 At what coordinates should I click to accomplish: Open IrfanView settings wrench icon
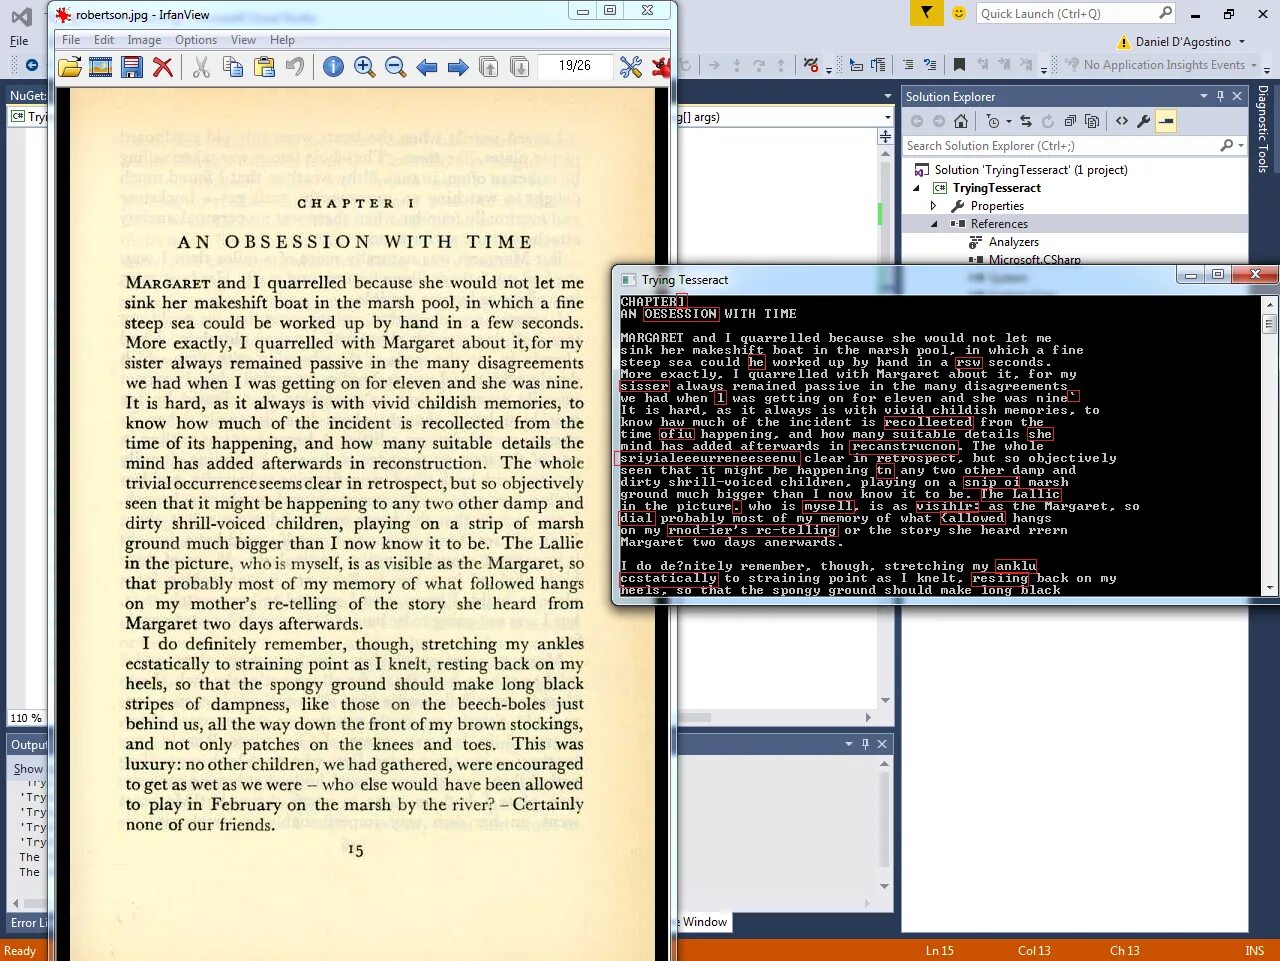(630, 67)
